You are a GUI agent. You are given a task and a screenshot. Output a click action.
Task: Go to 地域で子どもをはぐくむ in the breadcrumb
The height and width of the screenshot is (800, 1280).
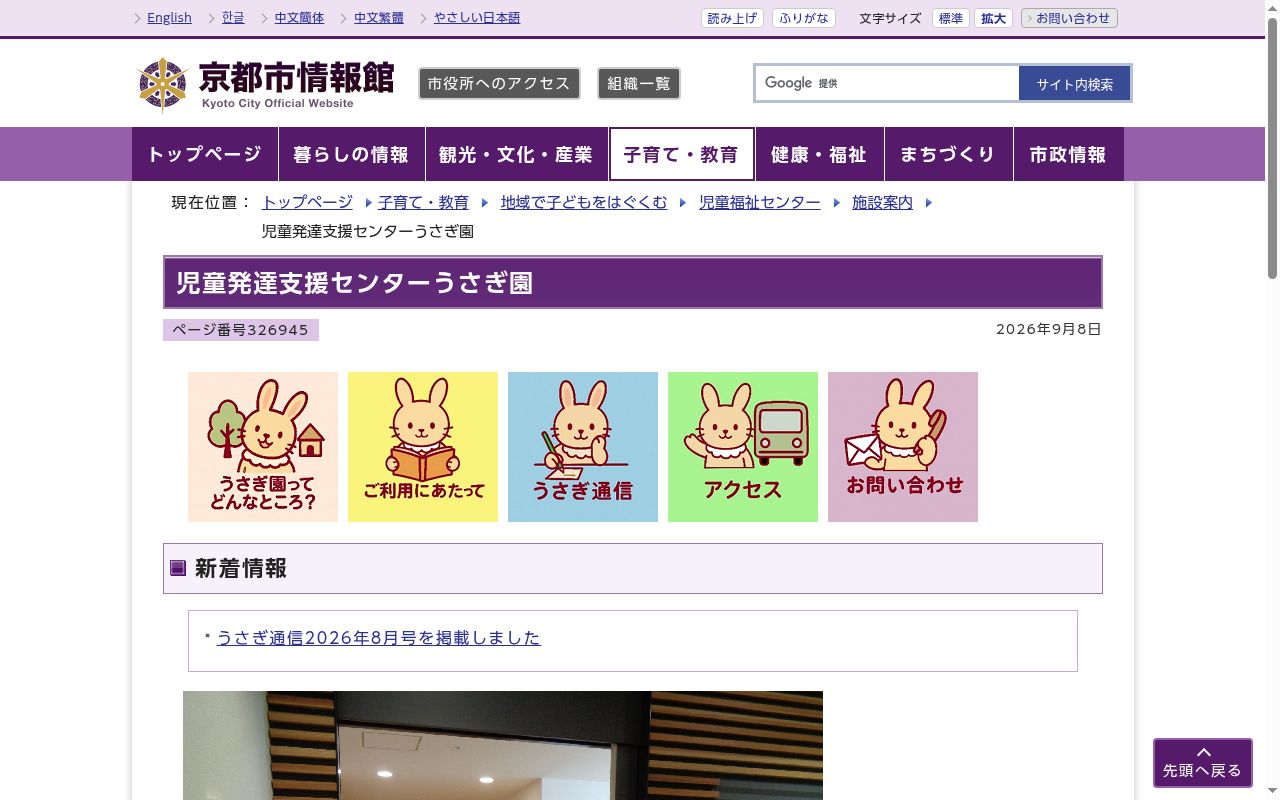point(584,202)
